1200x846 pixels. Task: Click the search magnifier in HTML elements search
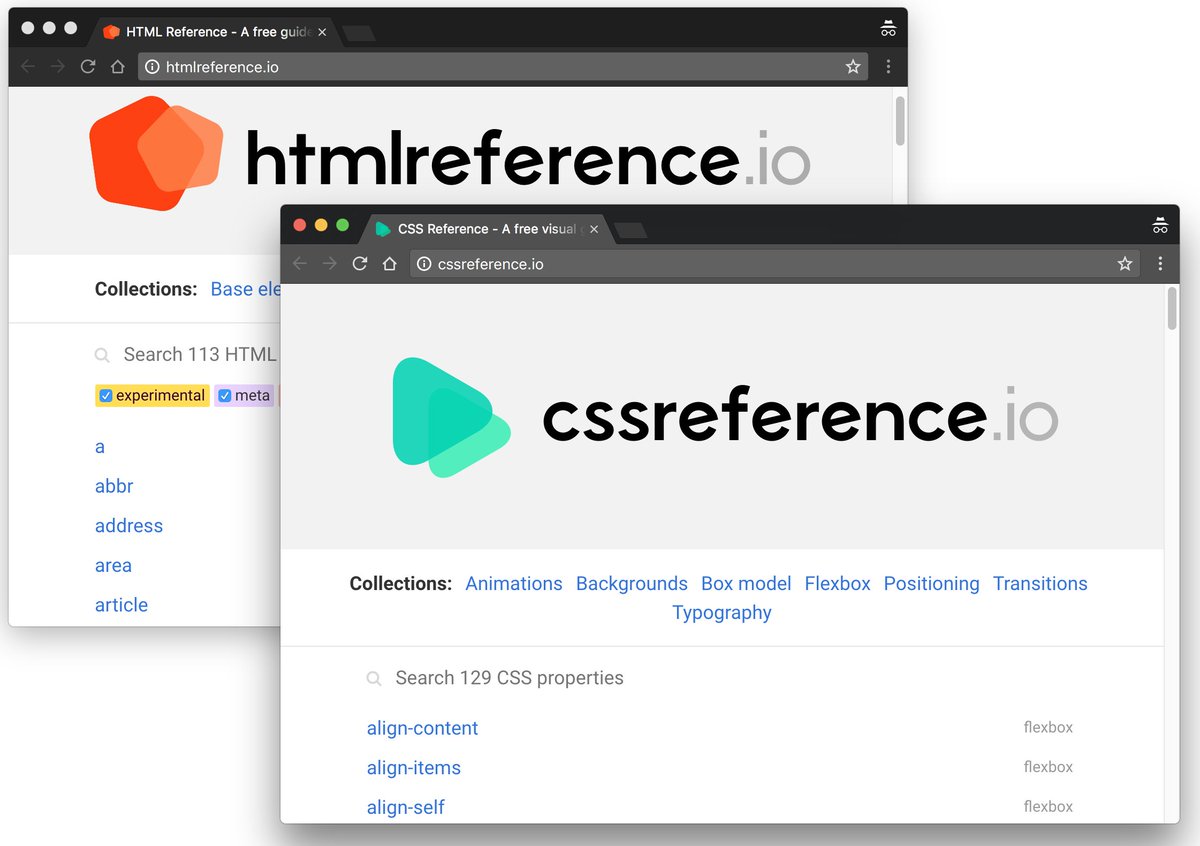tap(102, 355)
